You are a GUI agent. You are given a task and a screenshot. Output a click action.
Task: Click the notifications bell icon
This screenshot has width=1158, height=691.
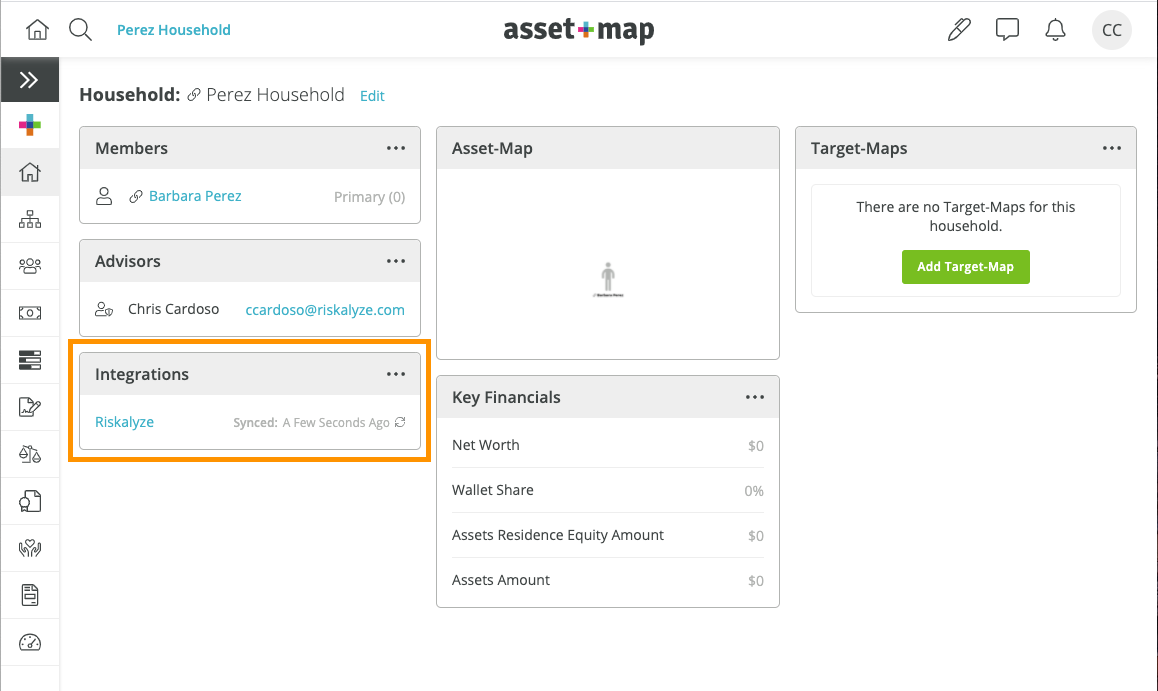tap(1055, 29)
